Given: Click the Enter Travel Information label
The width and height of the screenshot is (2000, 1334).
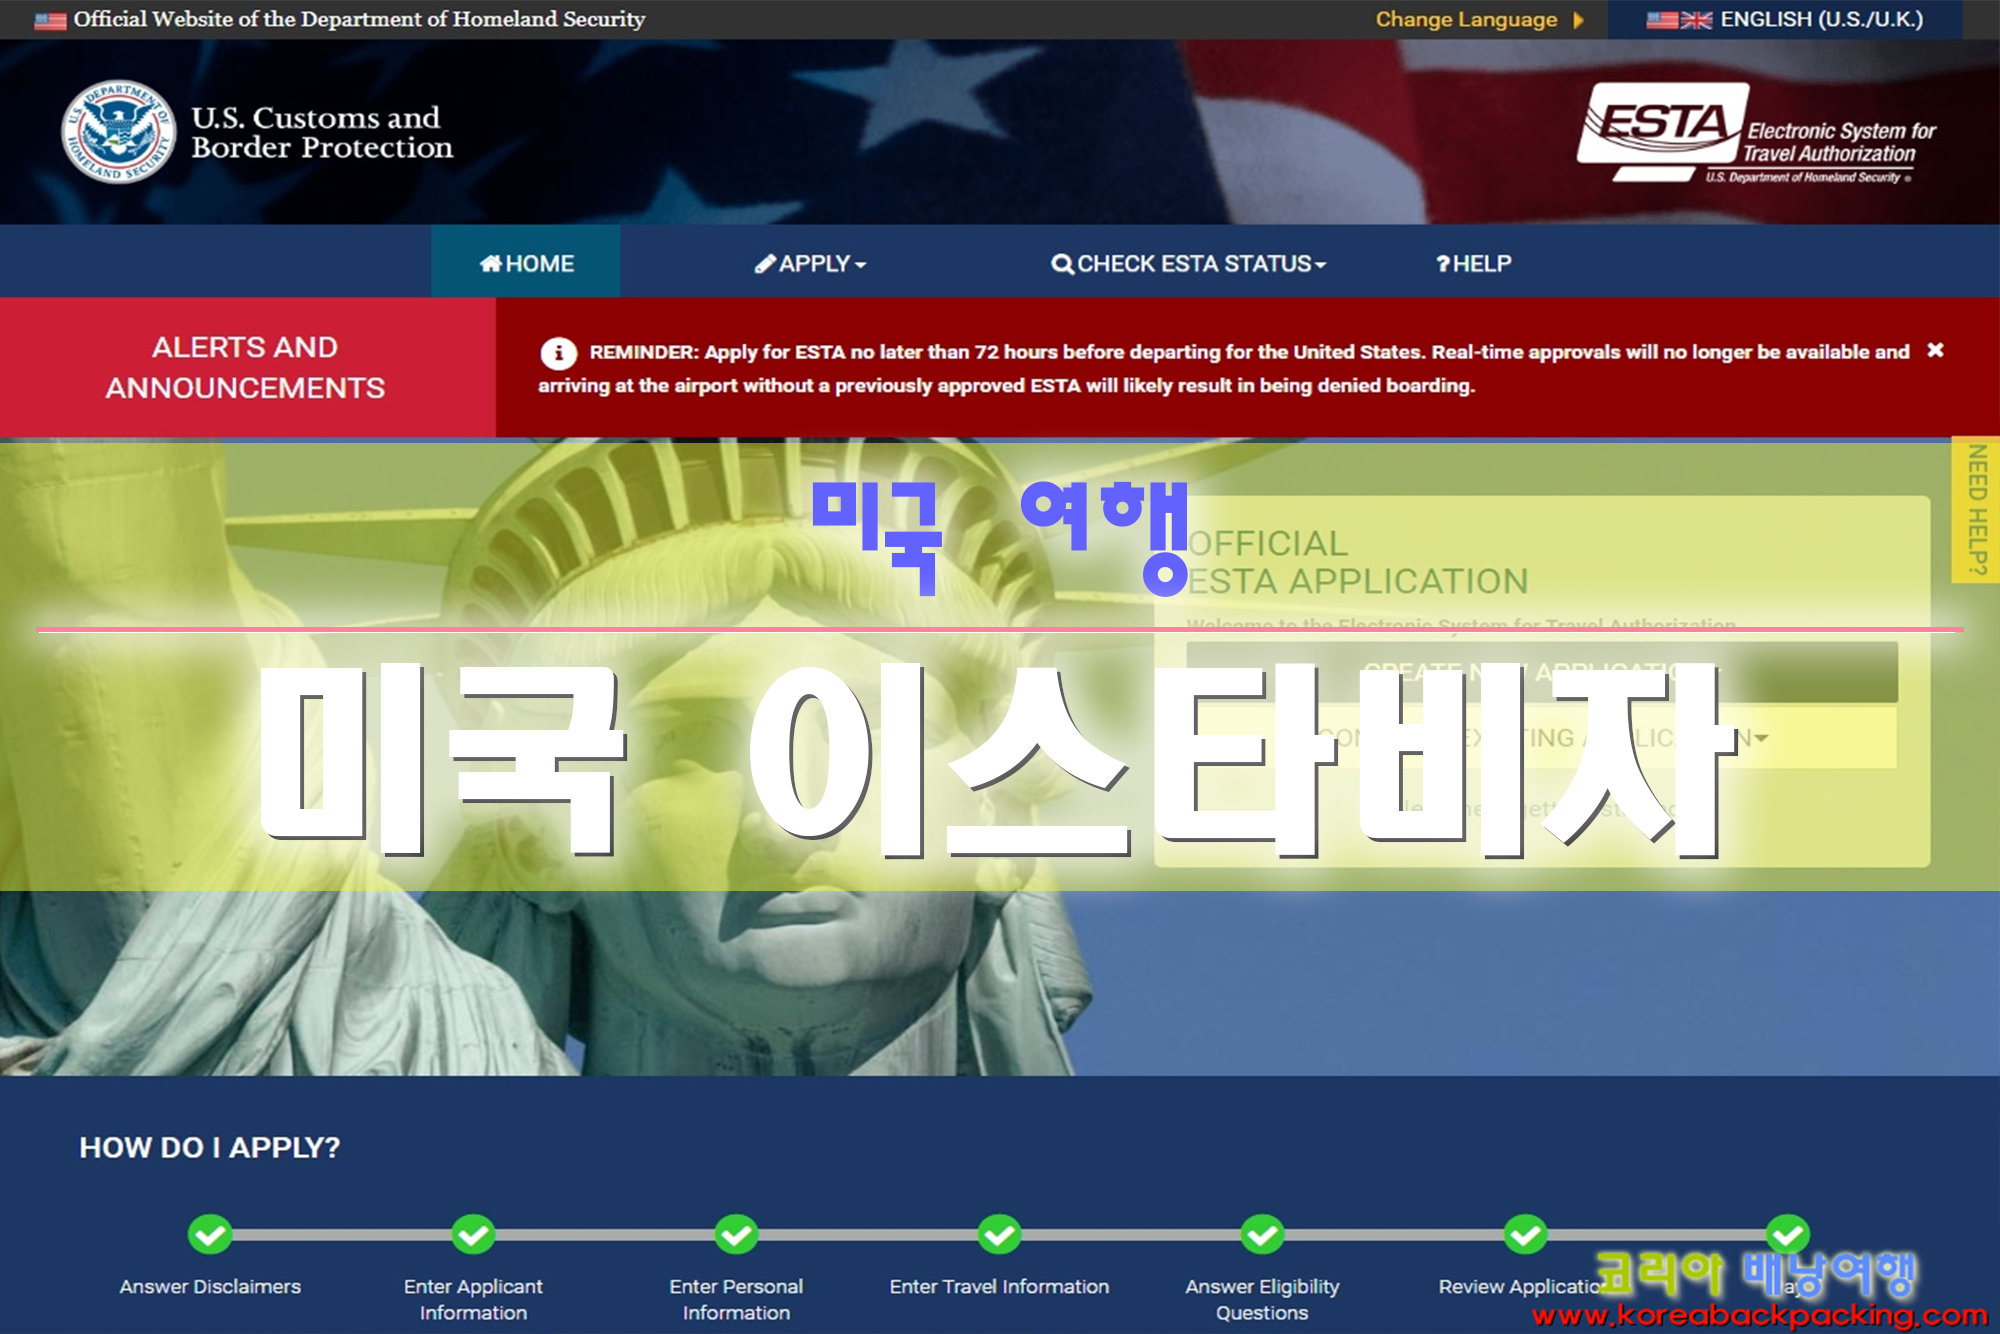Looking at the screenshot, I should coord(999,1287).
